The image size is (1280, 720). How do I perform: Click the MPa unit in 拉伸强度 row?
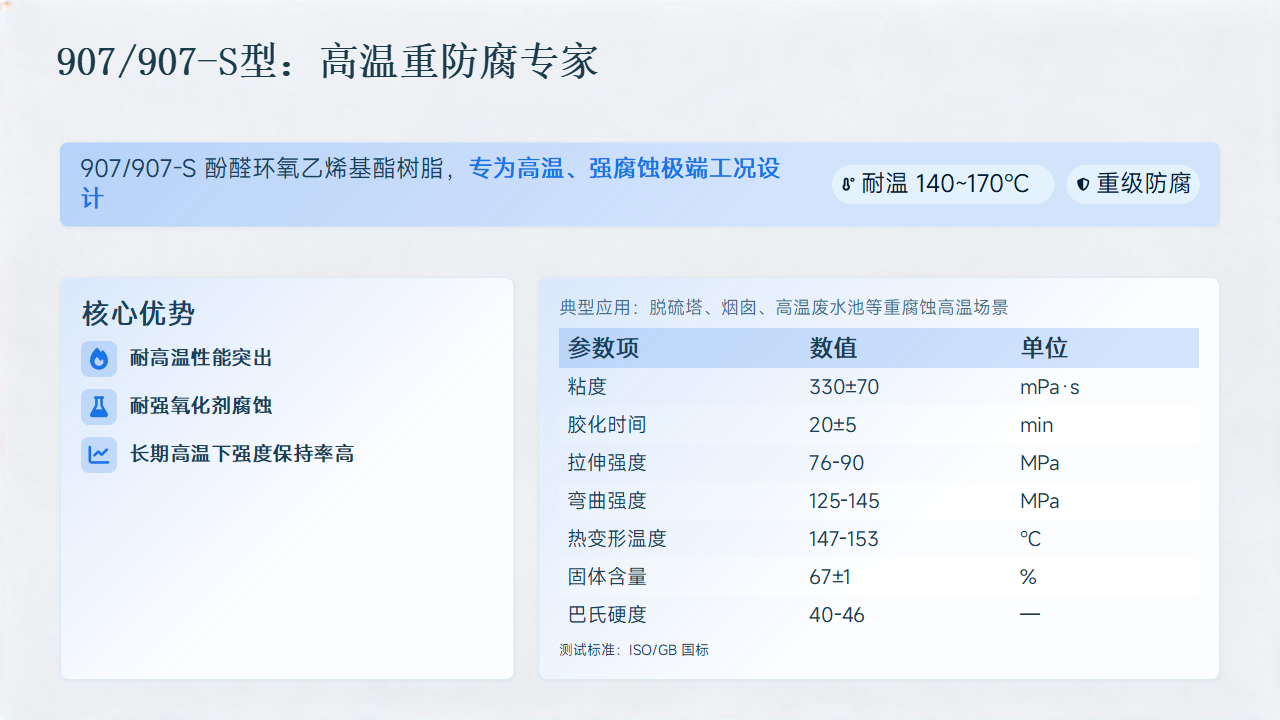tap(1040, 463)
